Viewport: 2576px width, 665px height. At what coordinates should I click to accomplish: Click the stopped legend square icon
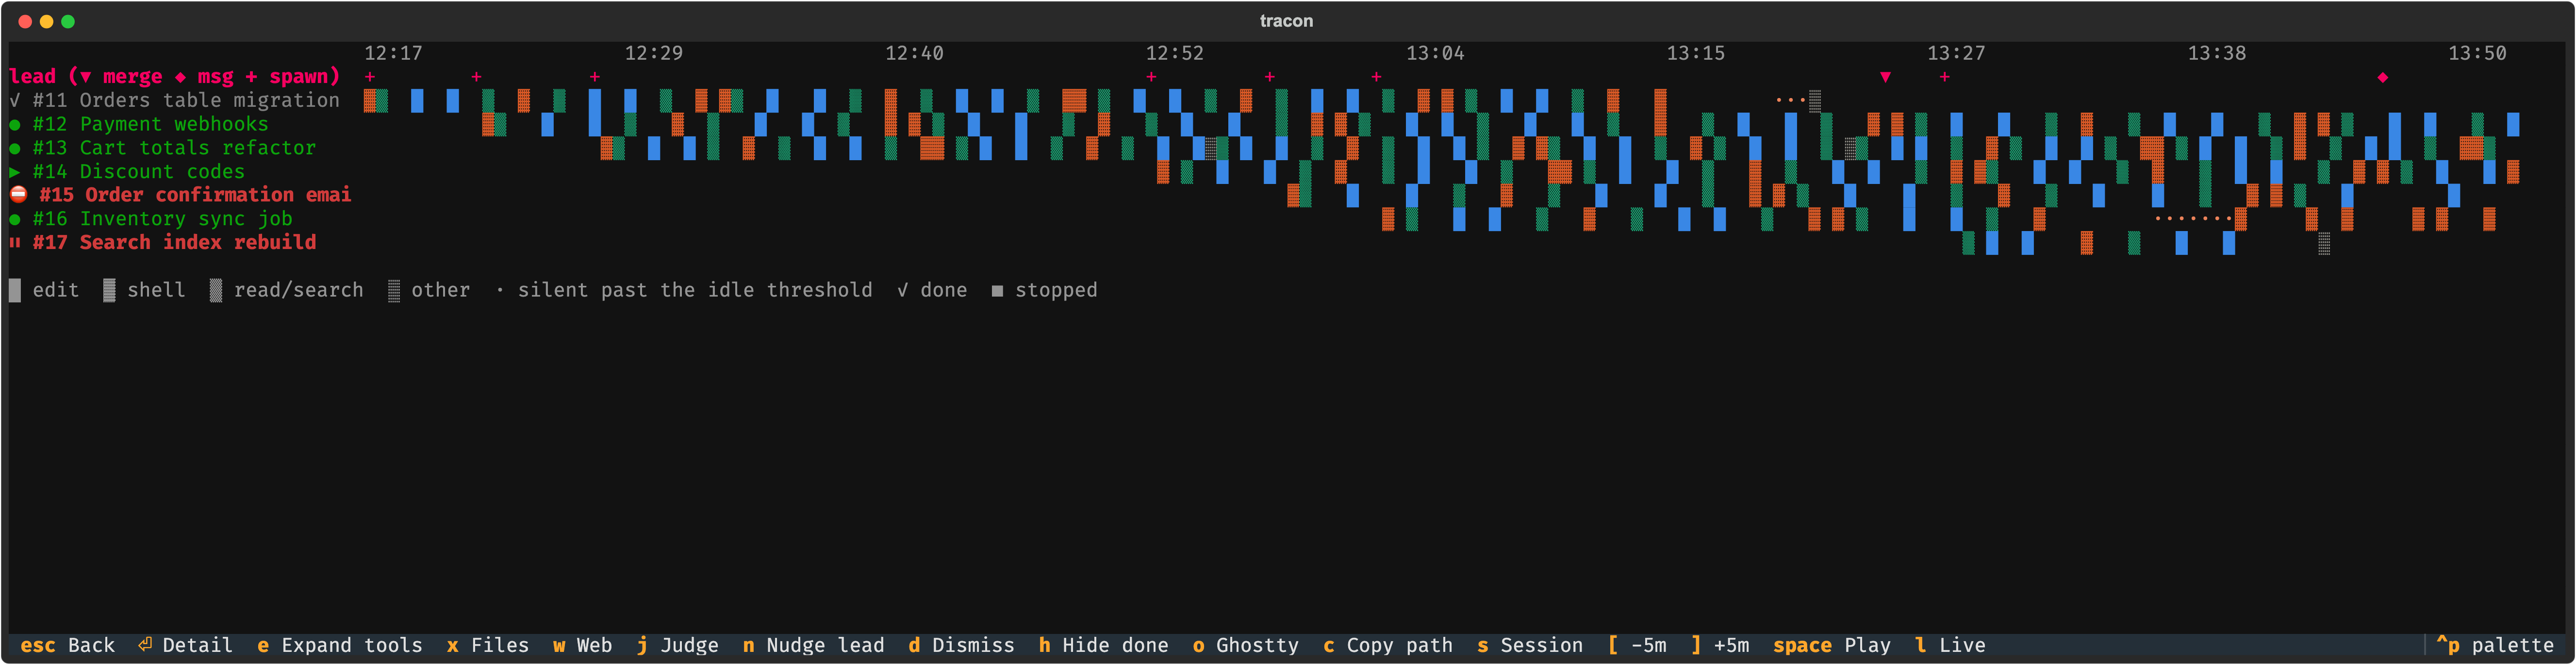(x=997, y=291)
